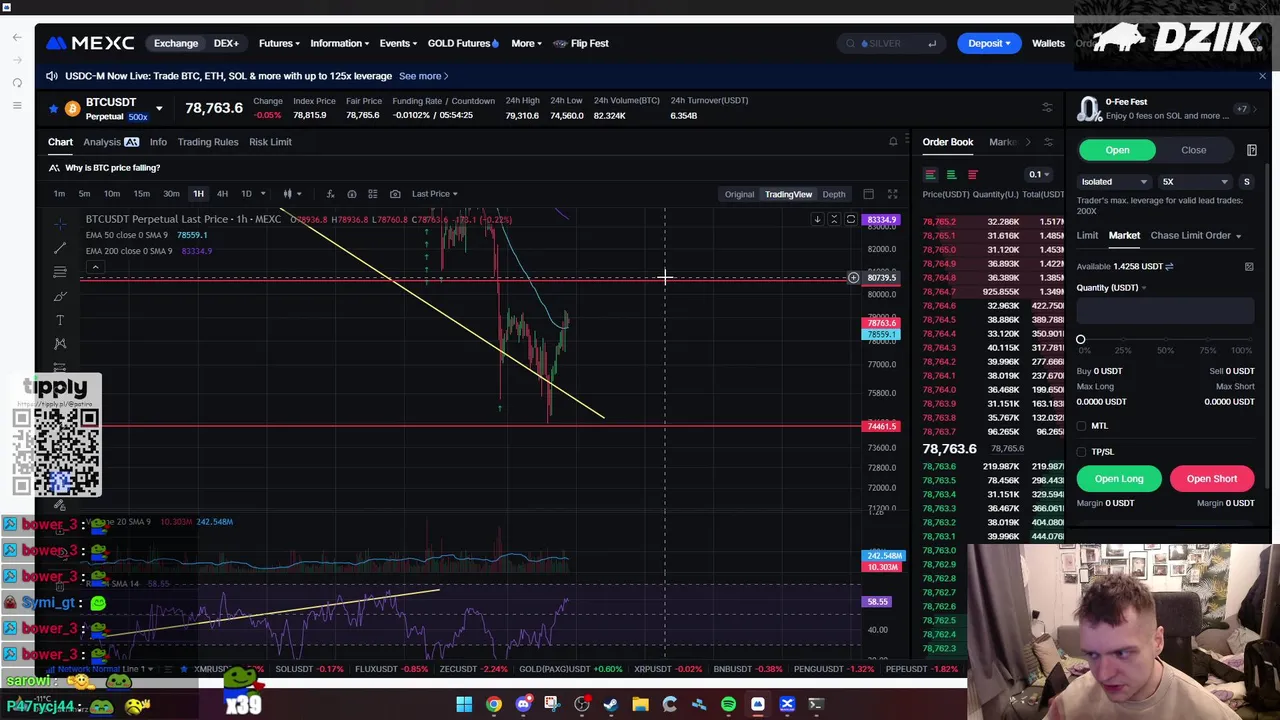Switch to Close position mode
The height and width of the screenshot is (720, 1280).
coord(1193,150)
